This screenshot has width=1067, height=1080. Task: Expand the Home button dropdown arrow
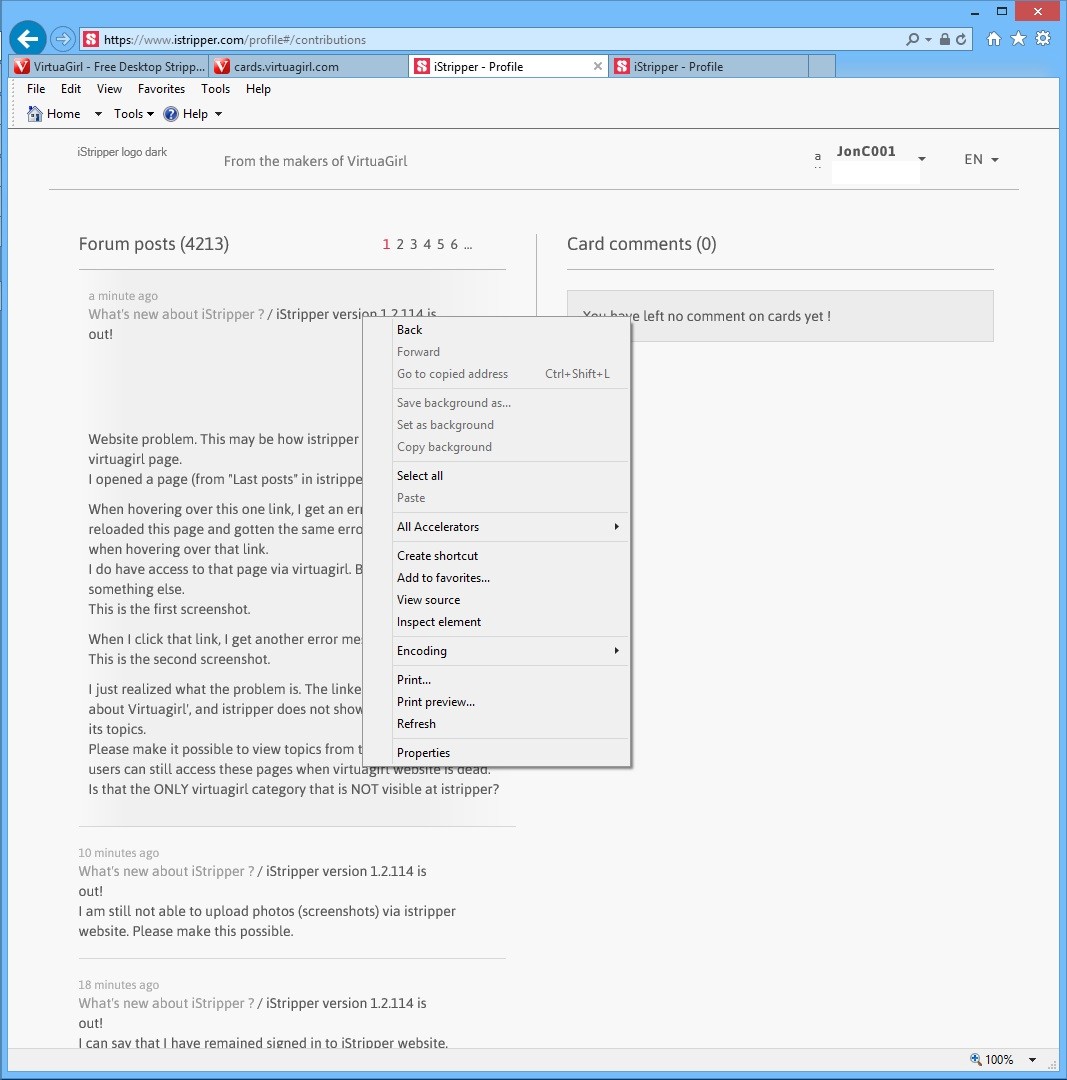98,114
